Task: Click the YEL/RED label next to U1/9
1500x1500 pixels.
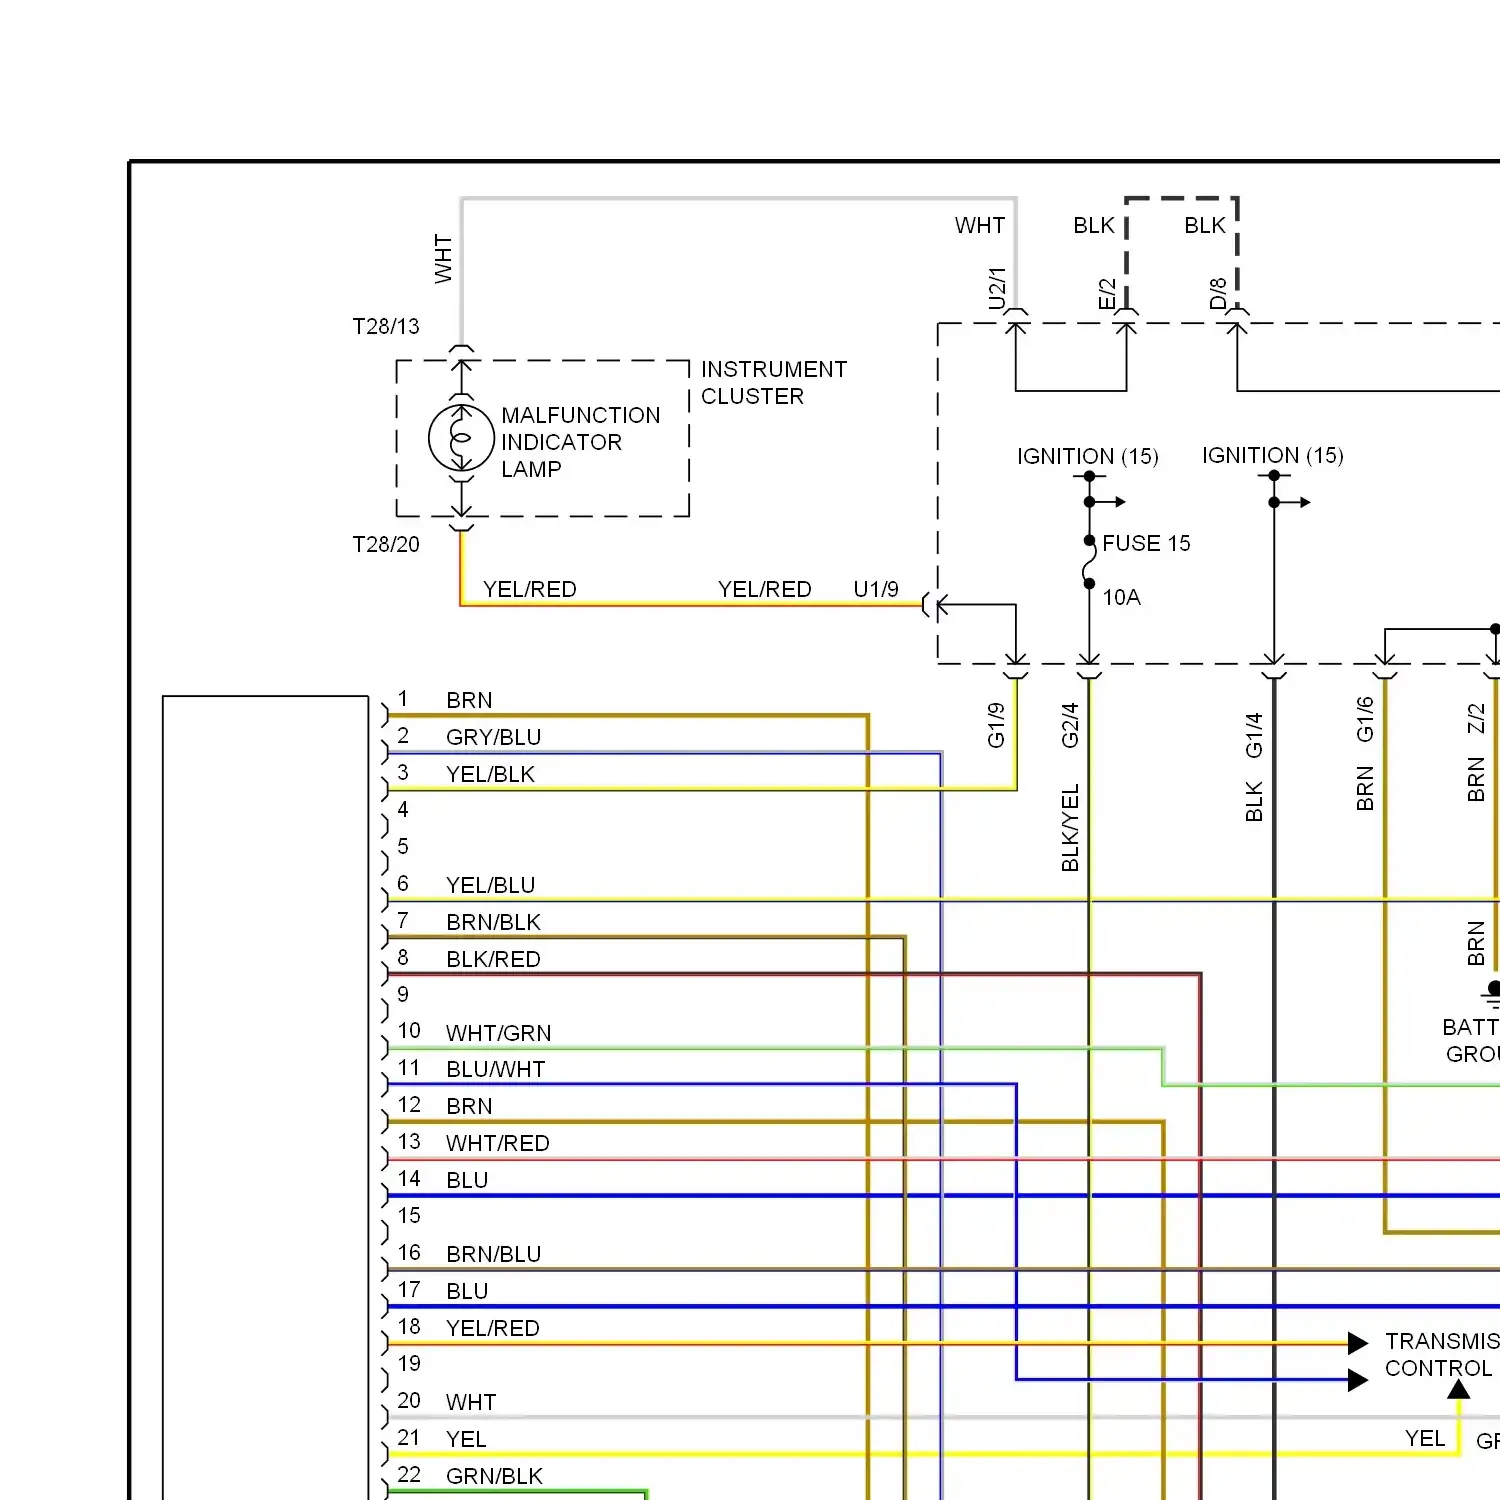Action: [764, 589]
